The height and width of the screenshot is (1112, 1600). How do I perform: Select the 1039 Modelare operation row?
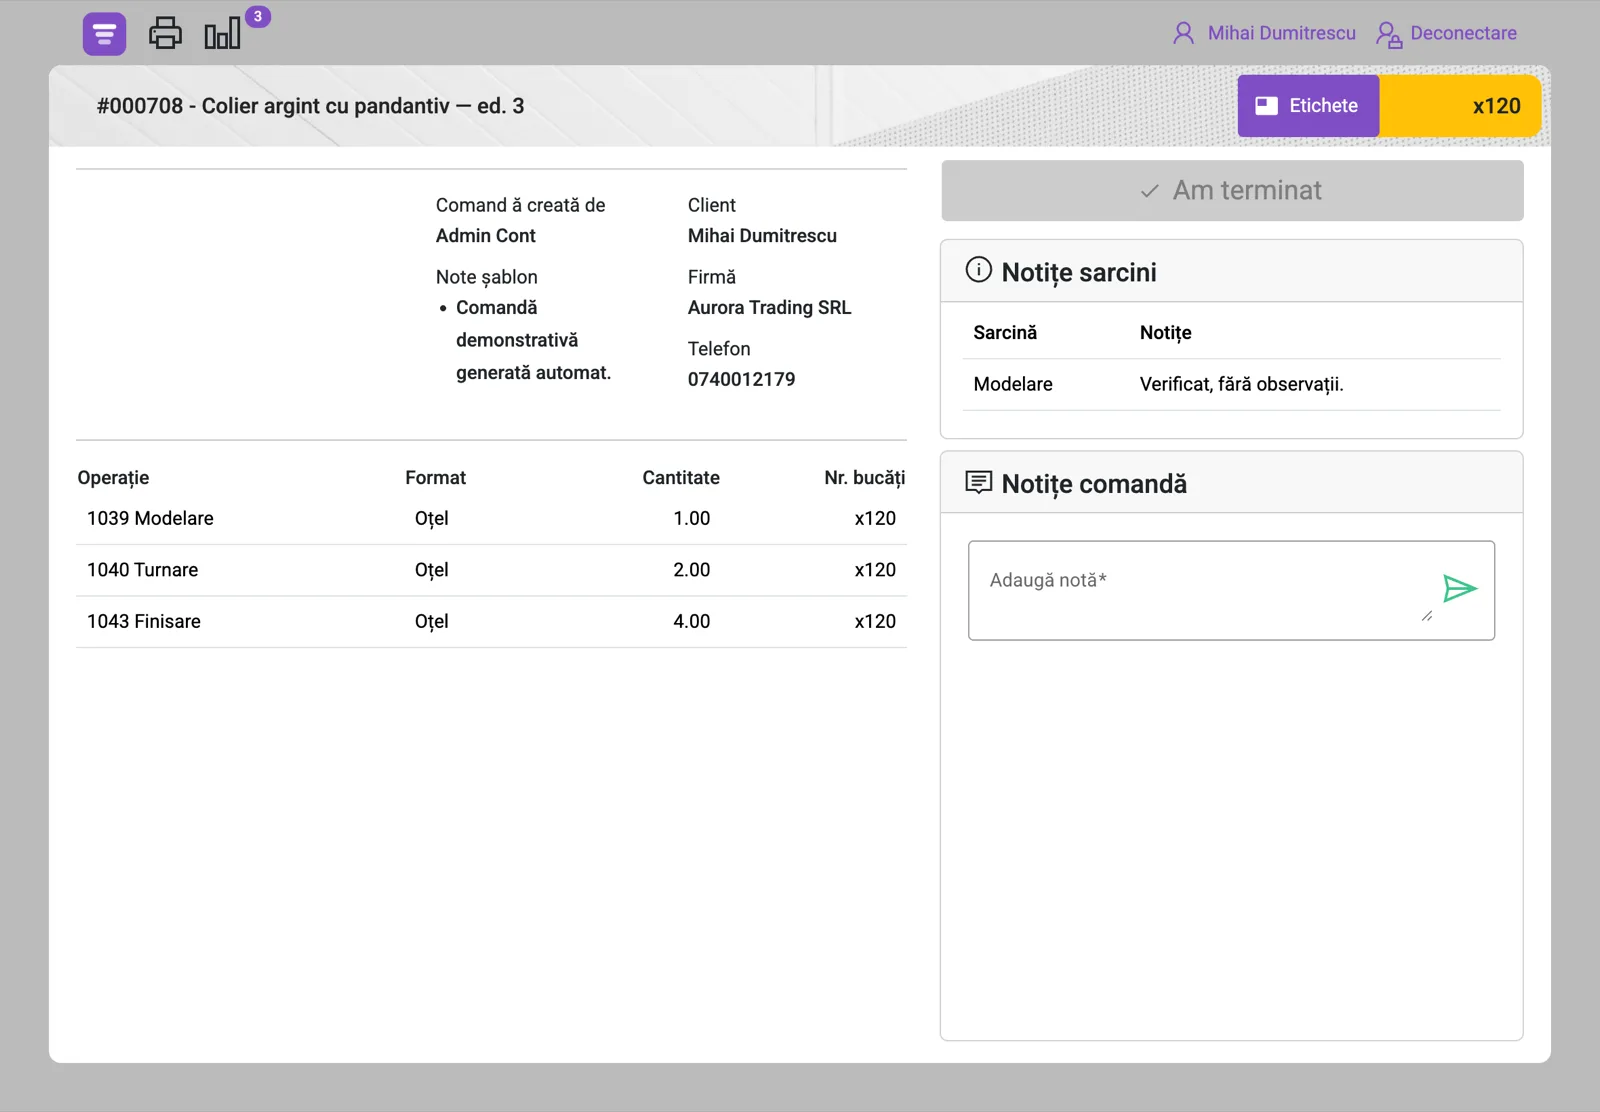pyautogui.click(x=491, y=519)
